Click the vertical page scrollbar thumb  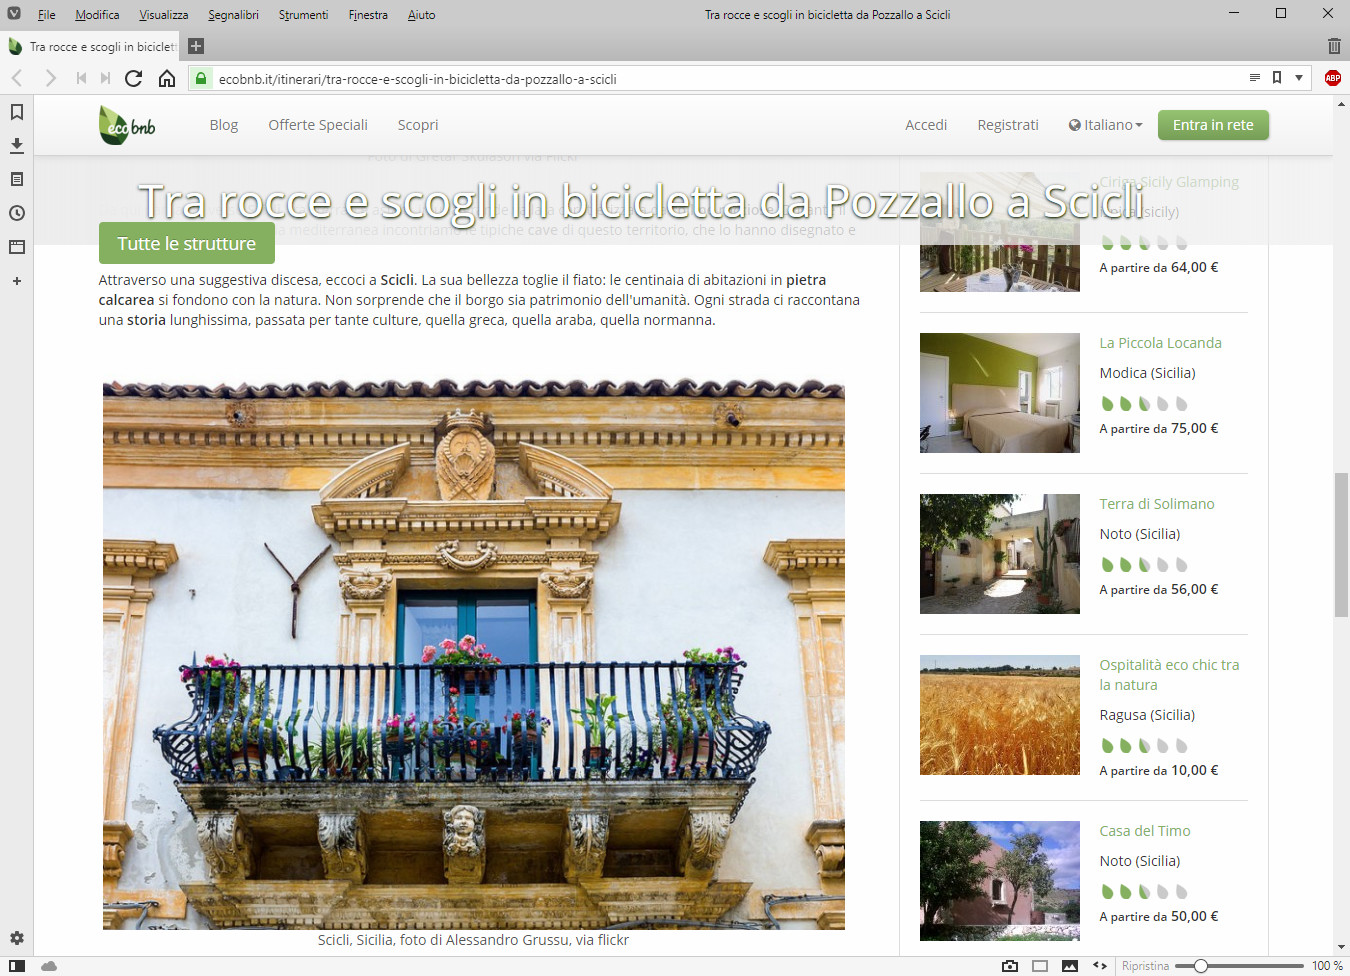point(1341,545)
